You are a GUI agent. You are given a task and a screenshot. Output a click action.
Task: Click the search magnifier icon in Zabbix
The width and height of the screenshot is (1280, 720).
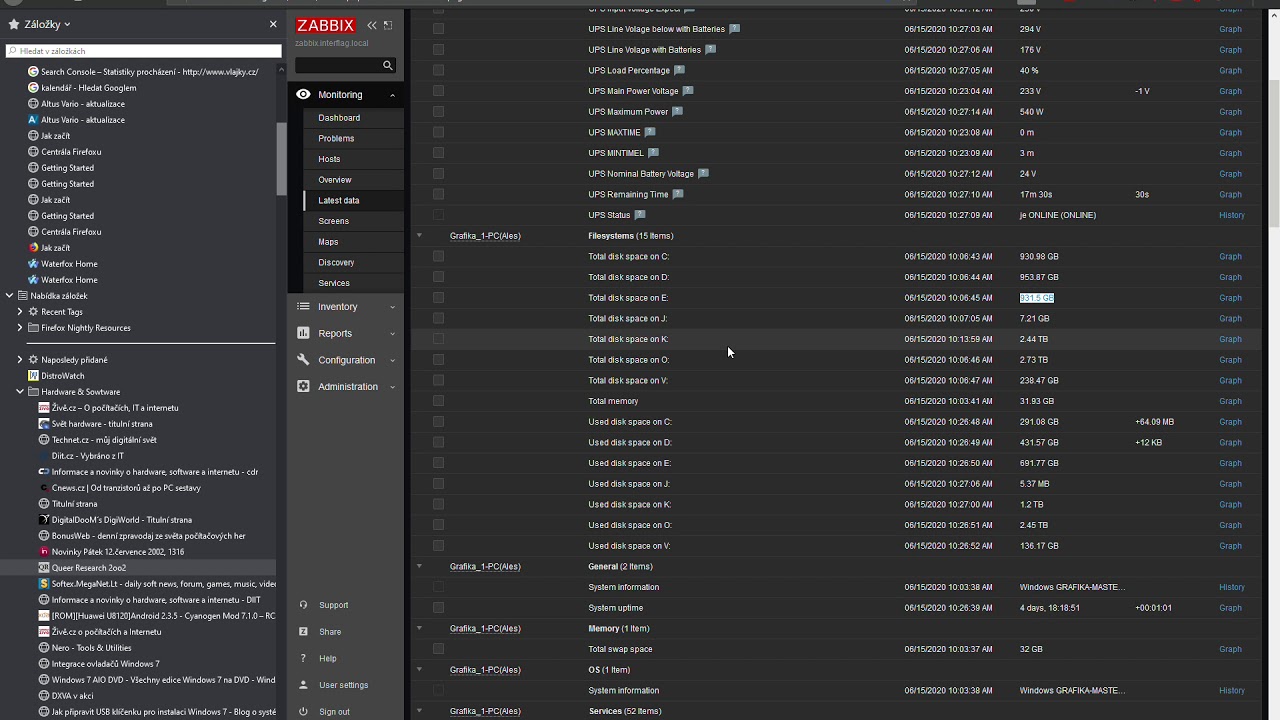point(388,65)
